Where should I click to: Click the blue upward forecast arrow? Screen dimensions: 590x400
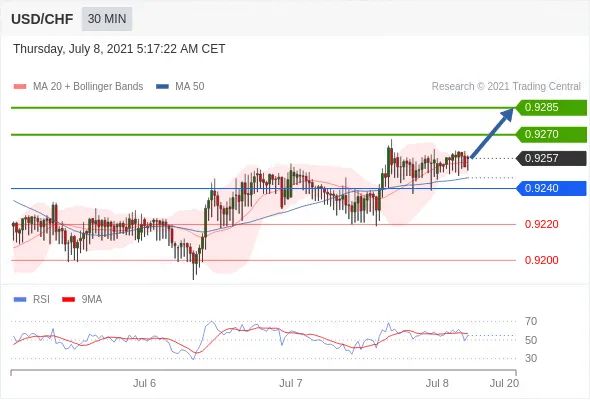click(x=492, y=133)
